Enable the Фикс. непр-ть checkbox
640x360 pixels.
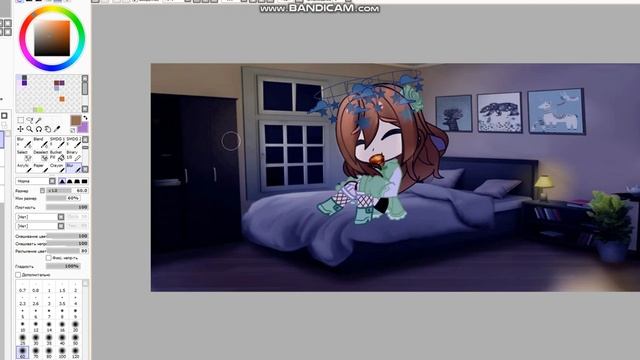tap(49, 258)
